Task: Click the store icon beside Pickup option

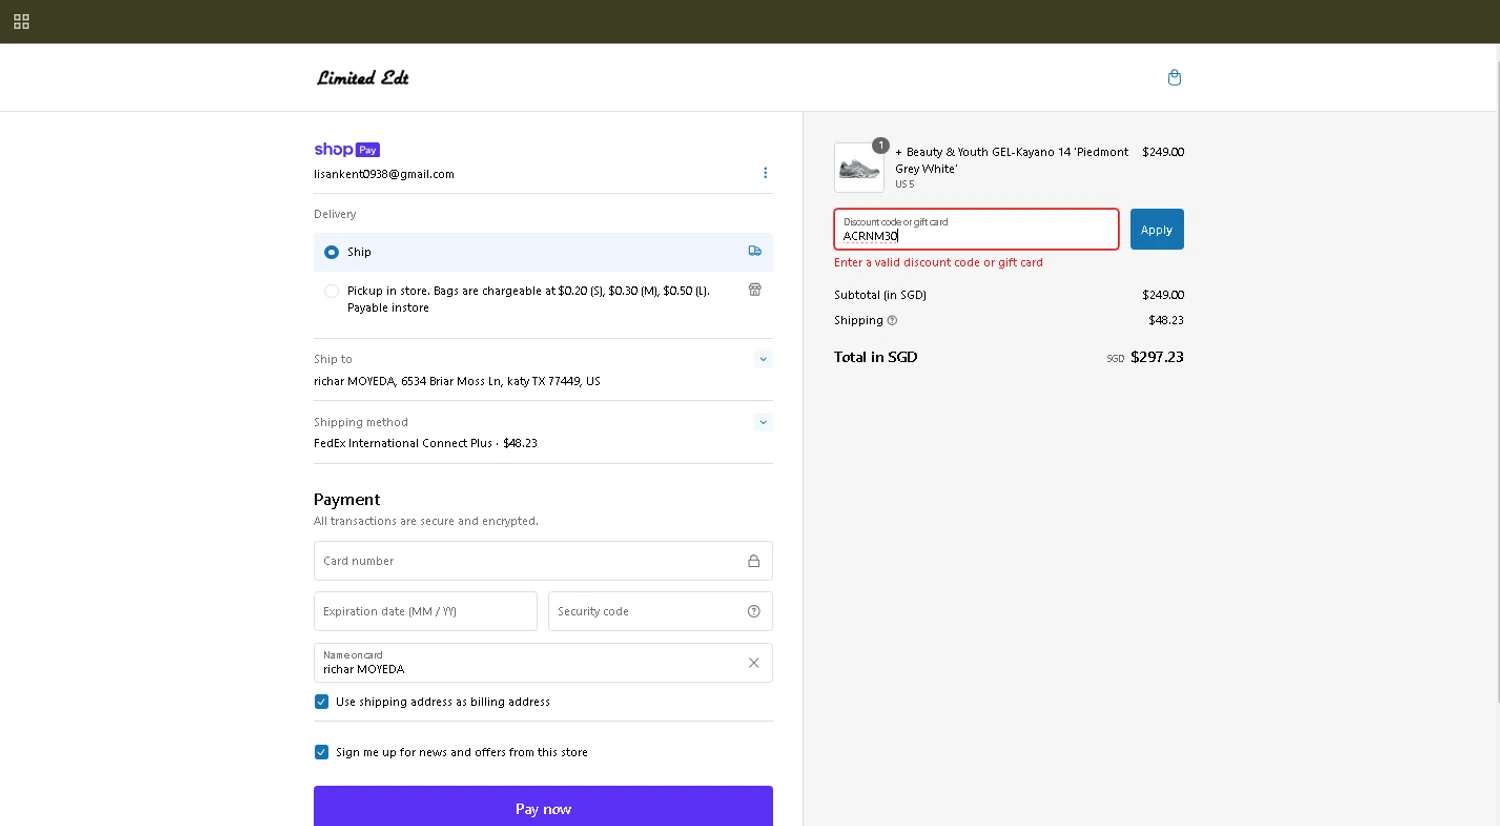Action: pyautogui.click(x=755, y=289)
